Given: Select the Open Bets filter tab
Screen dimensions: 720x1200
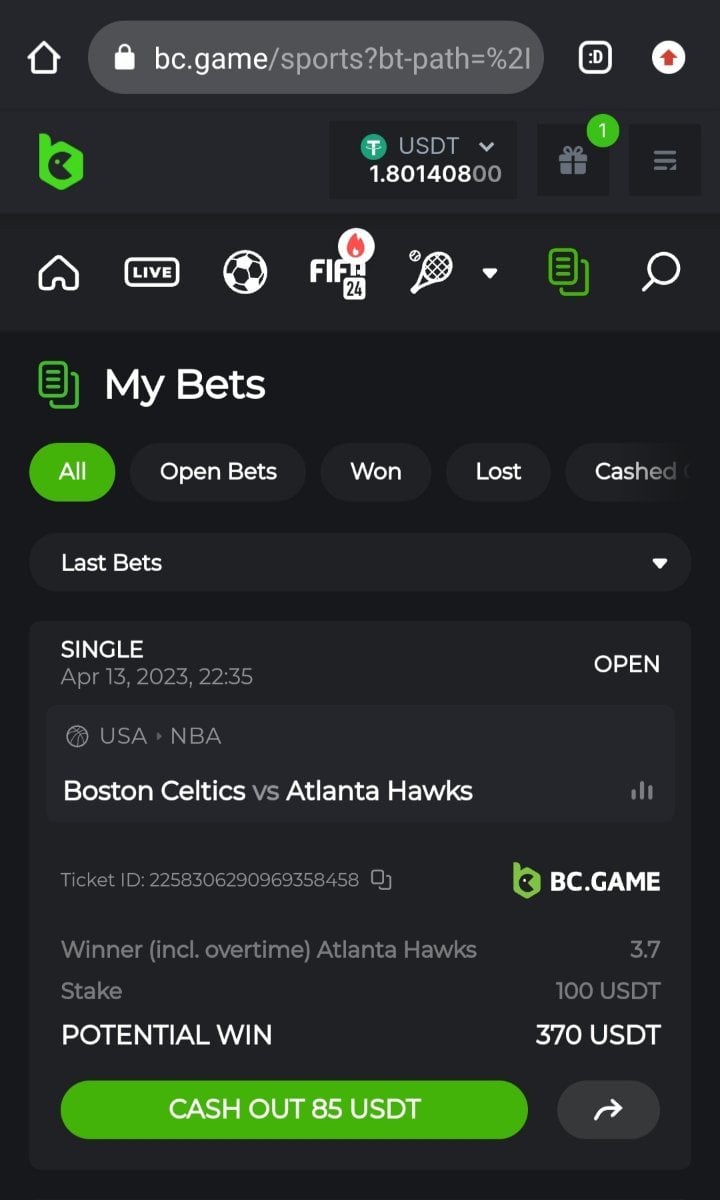Looking at the screenshot, I should [218, 472].
